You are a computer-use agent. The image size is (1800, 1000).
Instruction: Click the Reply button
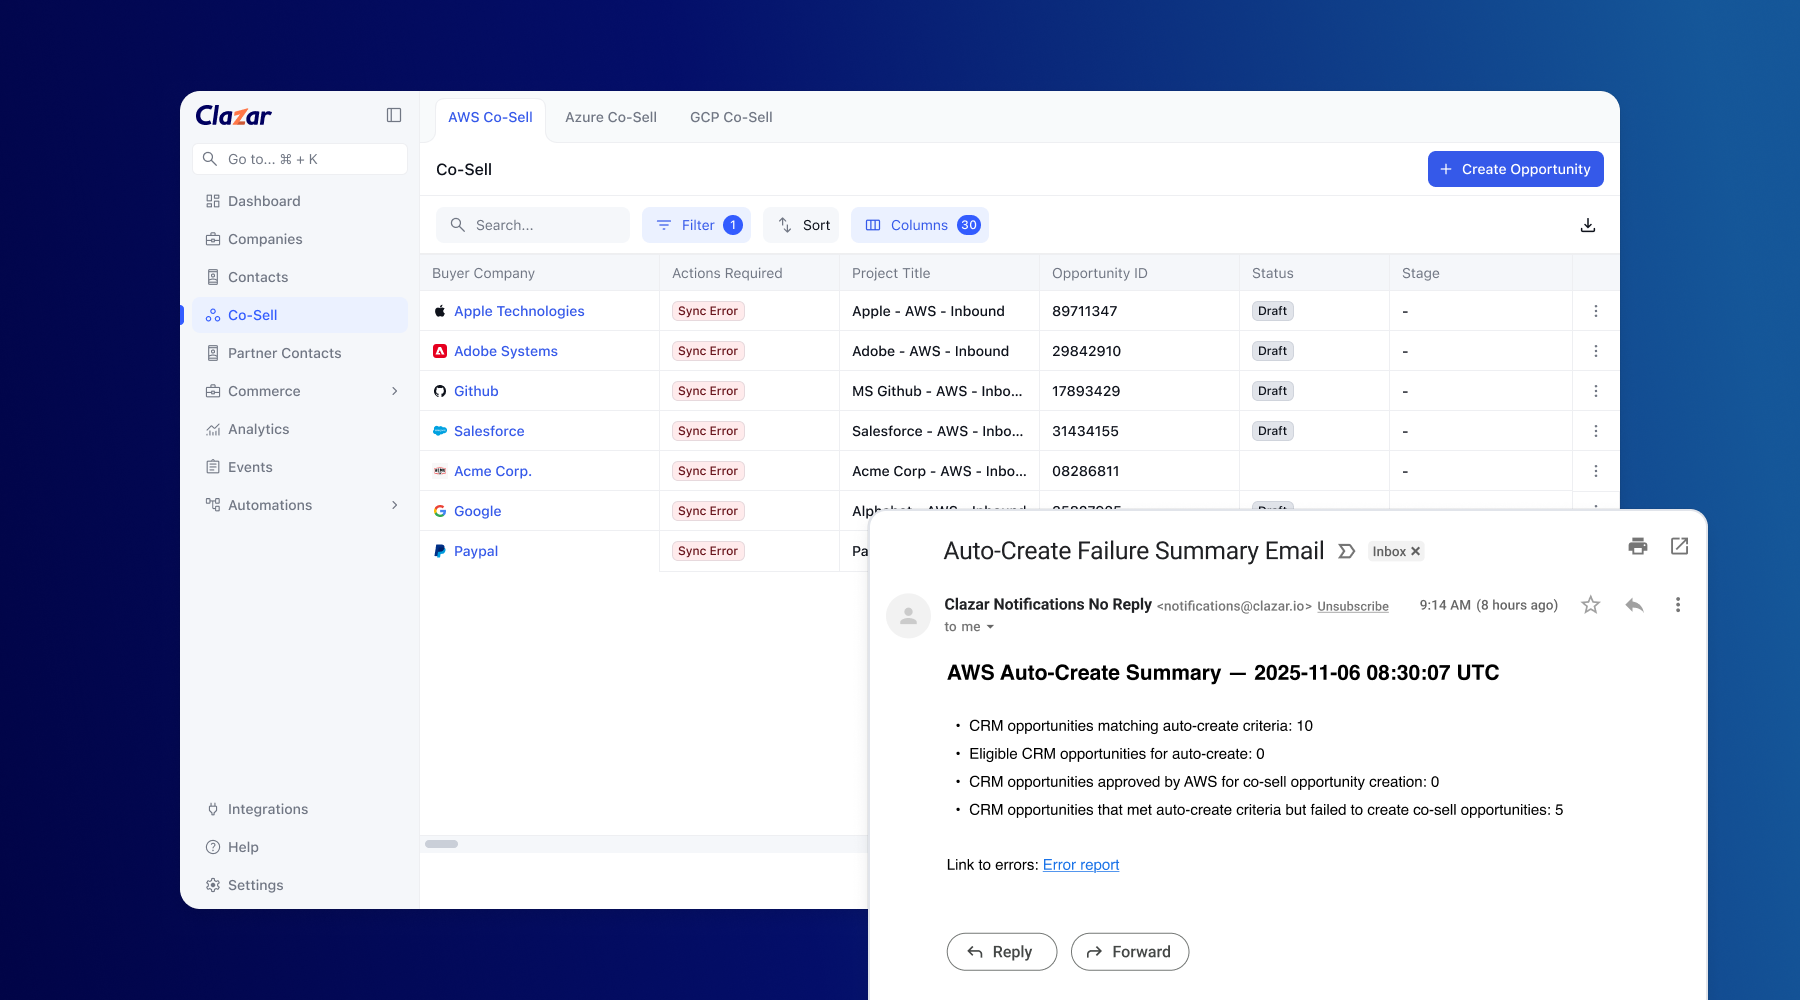pyautogui.click(x=1002, y=952)
